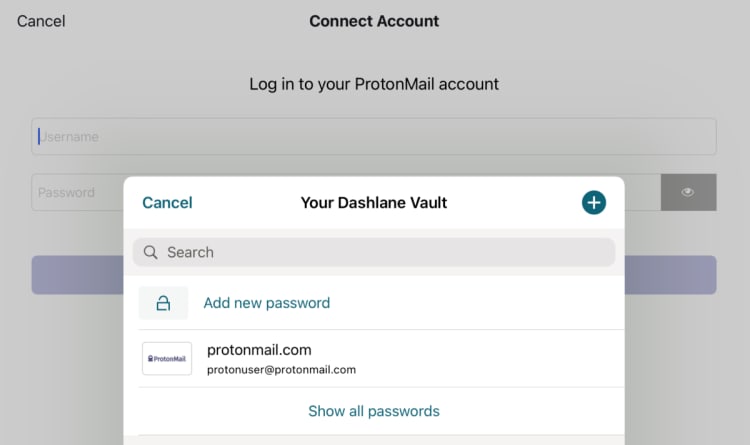Open Show all passwords
The width and height of the screenshot is (750, 445).
[x=373, y=411]
